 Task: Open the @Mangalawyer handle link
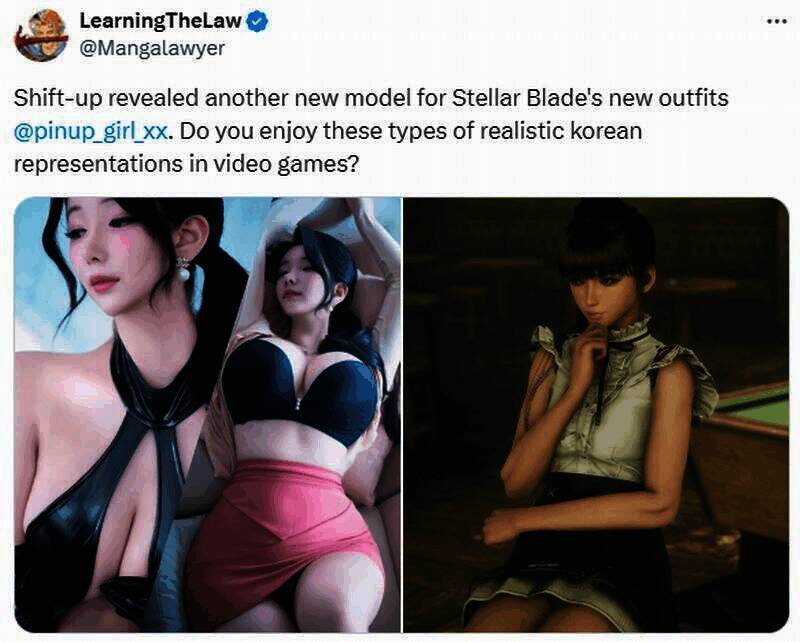[x=152, y=48]
